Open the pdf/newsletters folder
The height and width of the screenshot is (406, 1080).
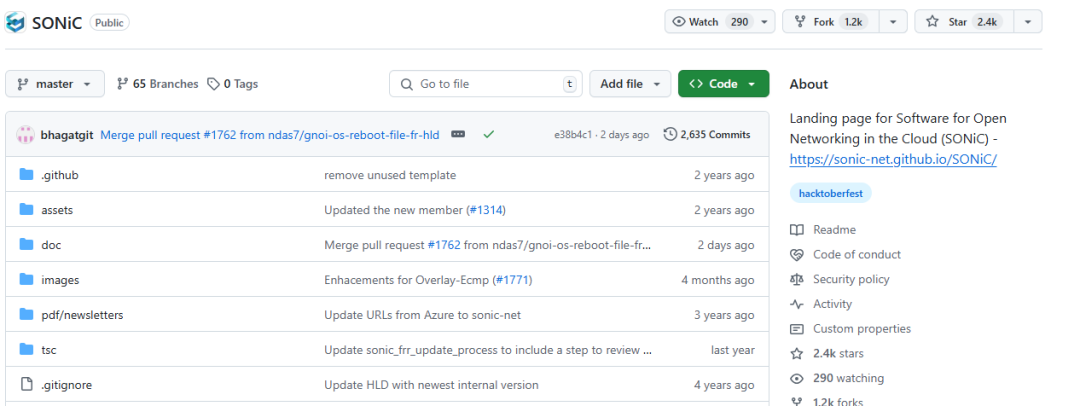82,315
